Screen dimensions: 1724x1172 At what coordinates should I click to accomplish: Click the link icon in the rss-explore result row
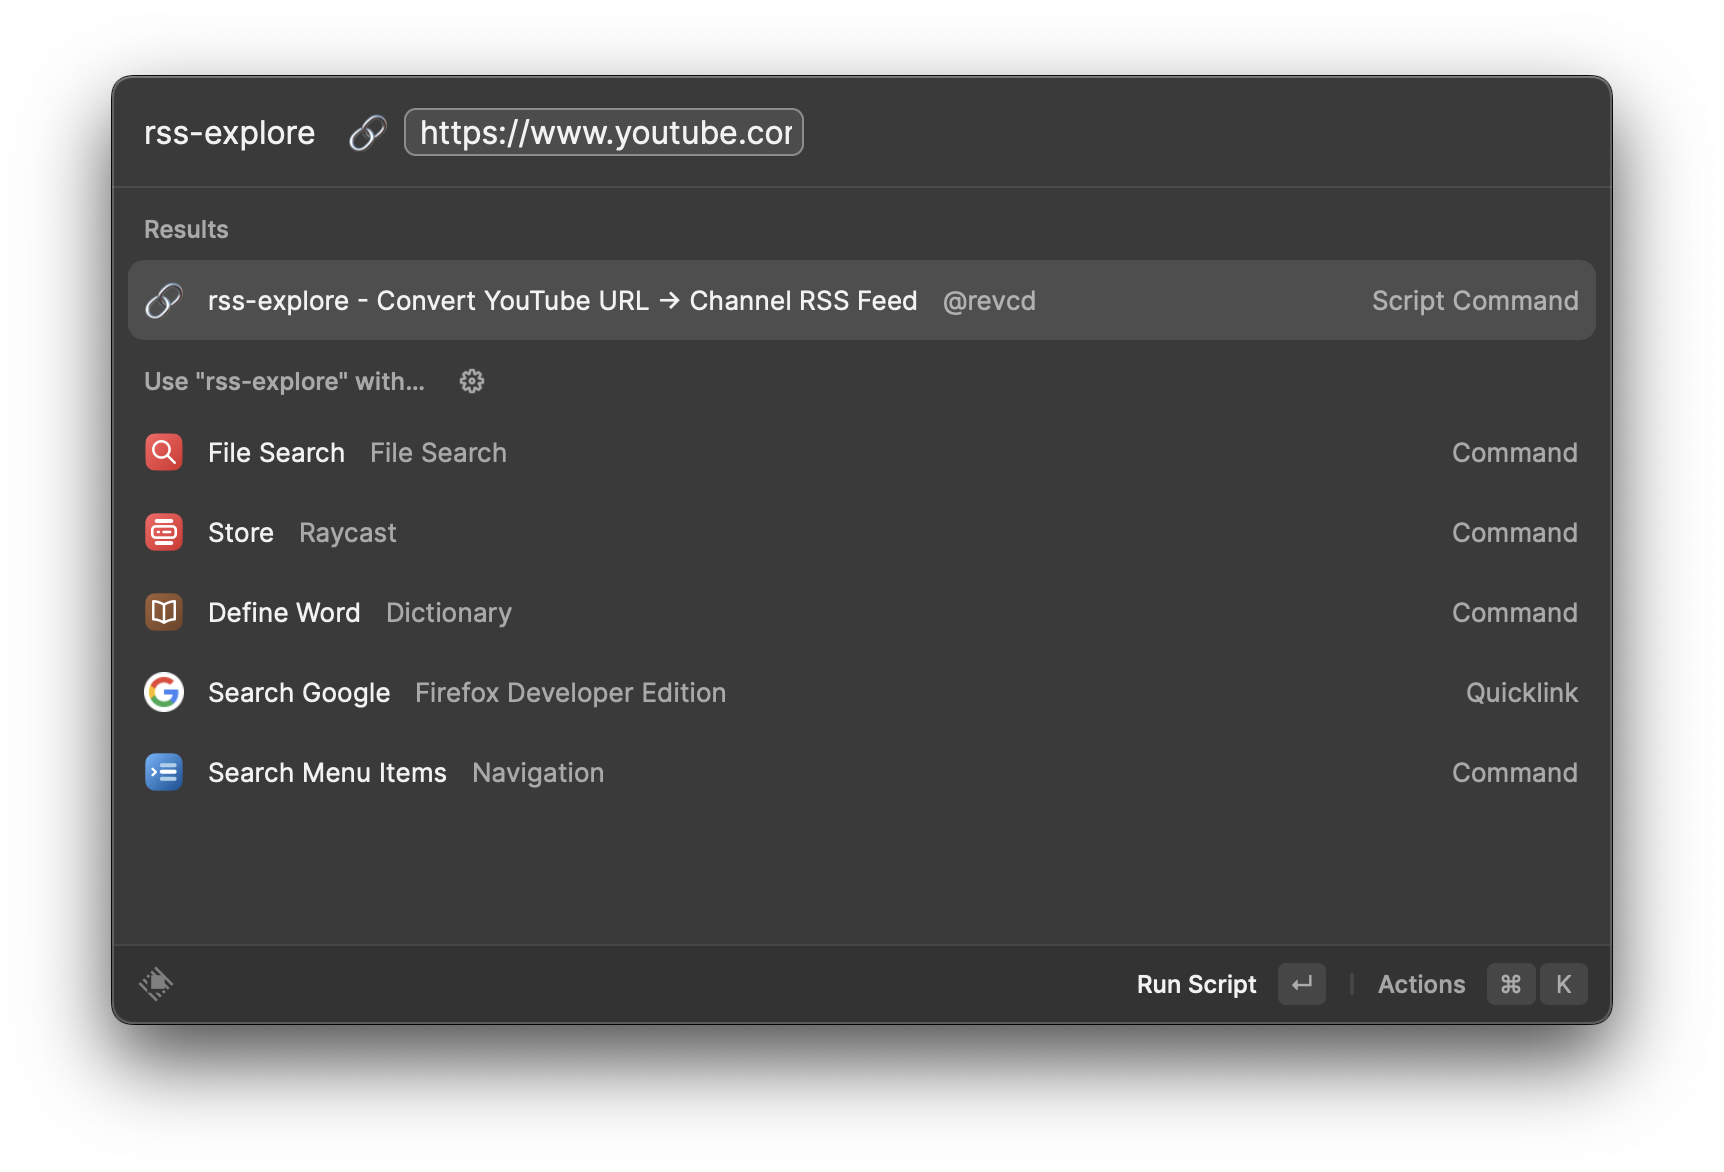point(164,300)
